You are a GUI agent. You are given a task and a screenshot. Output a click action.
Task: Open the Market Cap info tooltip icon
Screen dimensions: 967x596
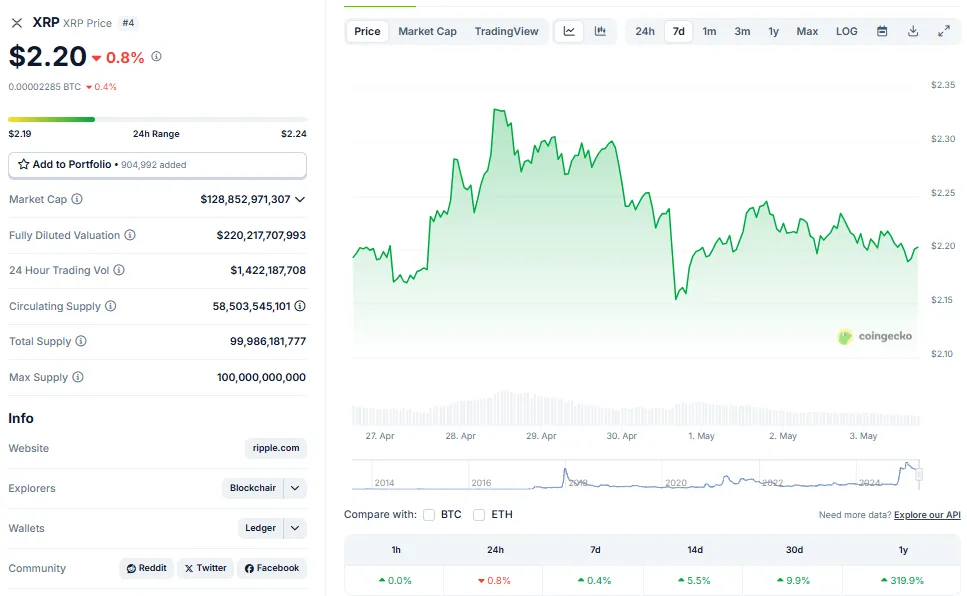click(x=77, y=199)
